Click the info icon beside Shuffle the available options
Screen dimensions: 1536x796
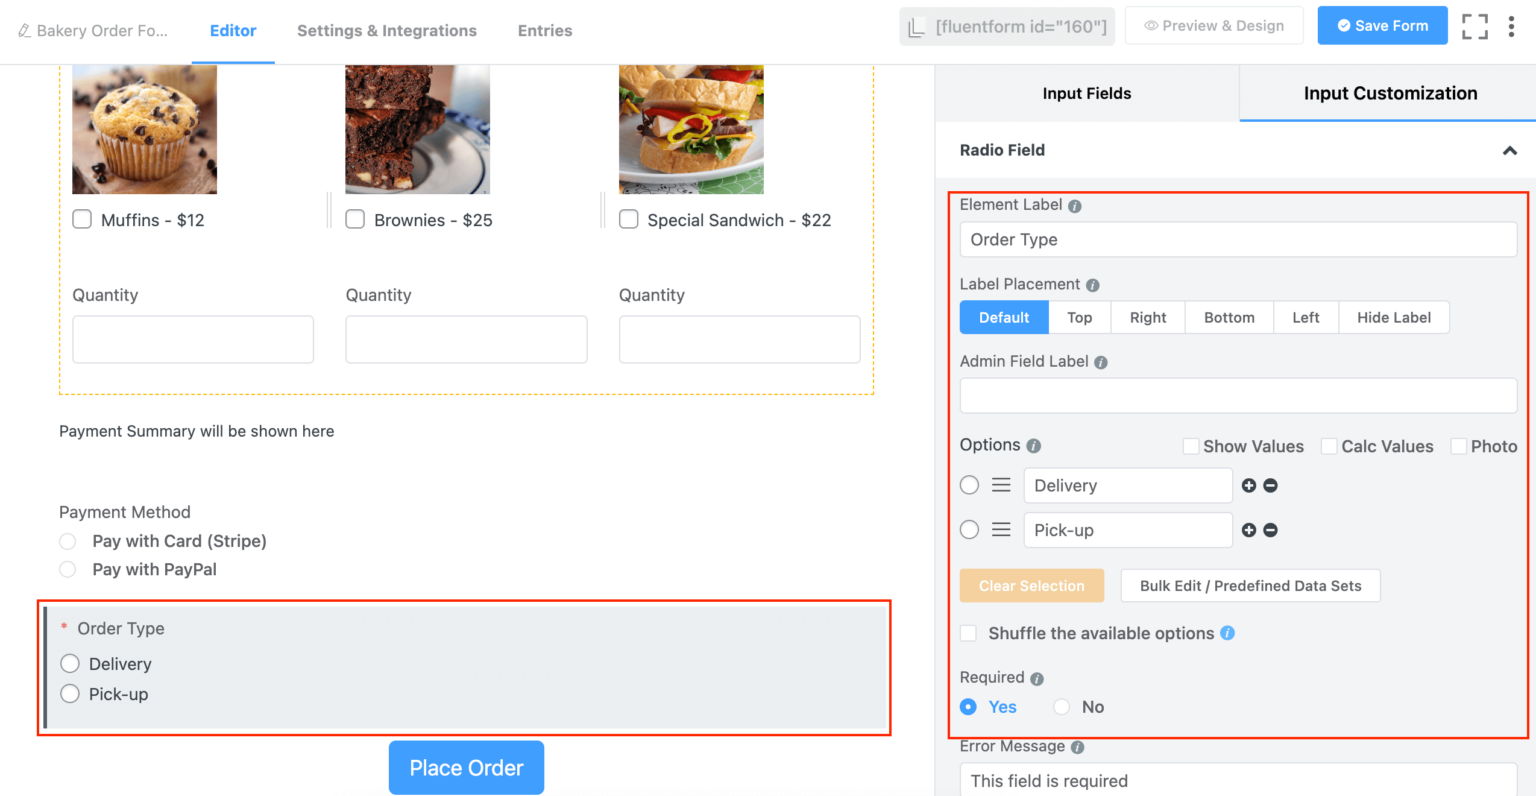click(1227, 633)
